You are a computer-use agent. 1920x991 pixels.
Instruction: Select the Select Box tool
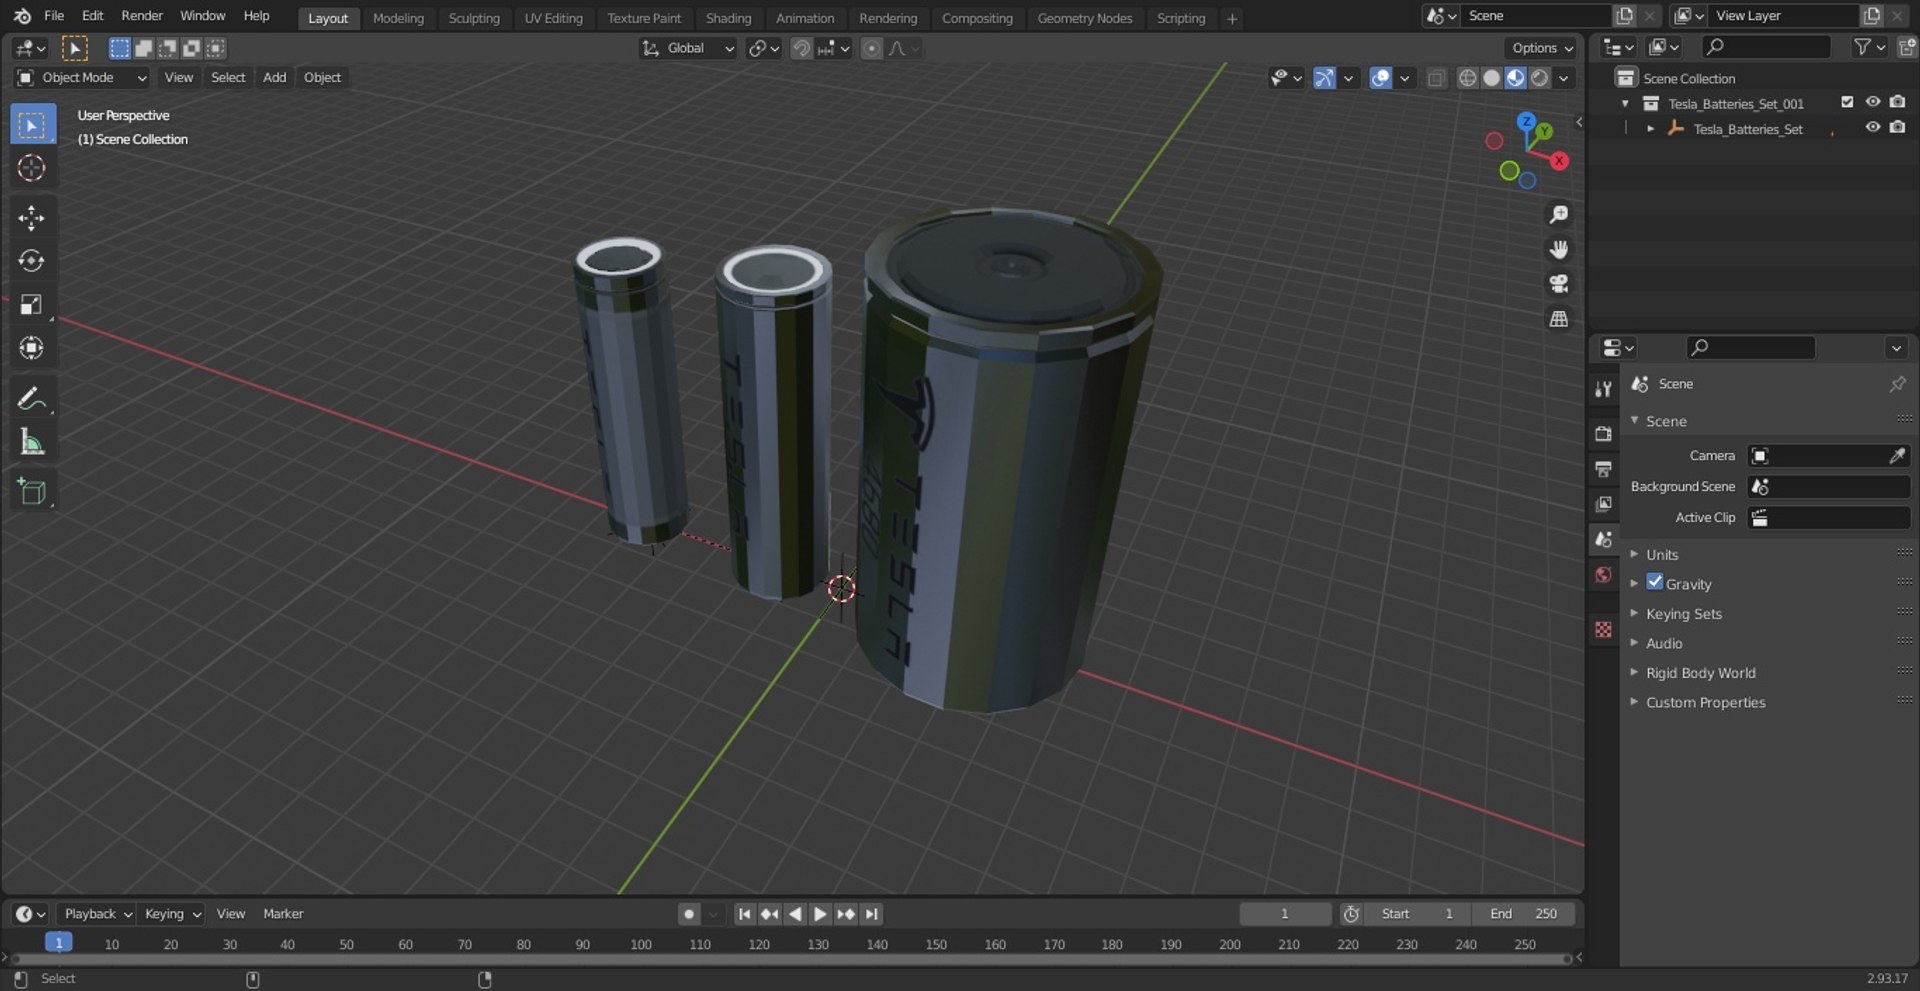32,125
